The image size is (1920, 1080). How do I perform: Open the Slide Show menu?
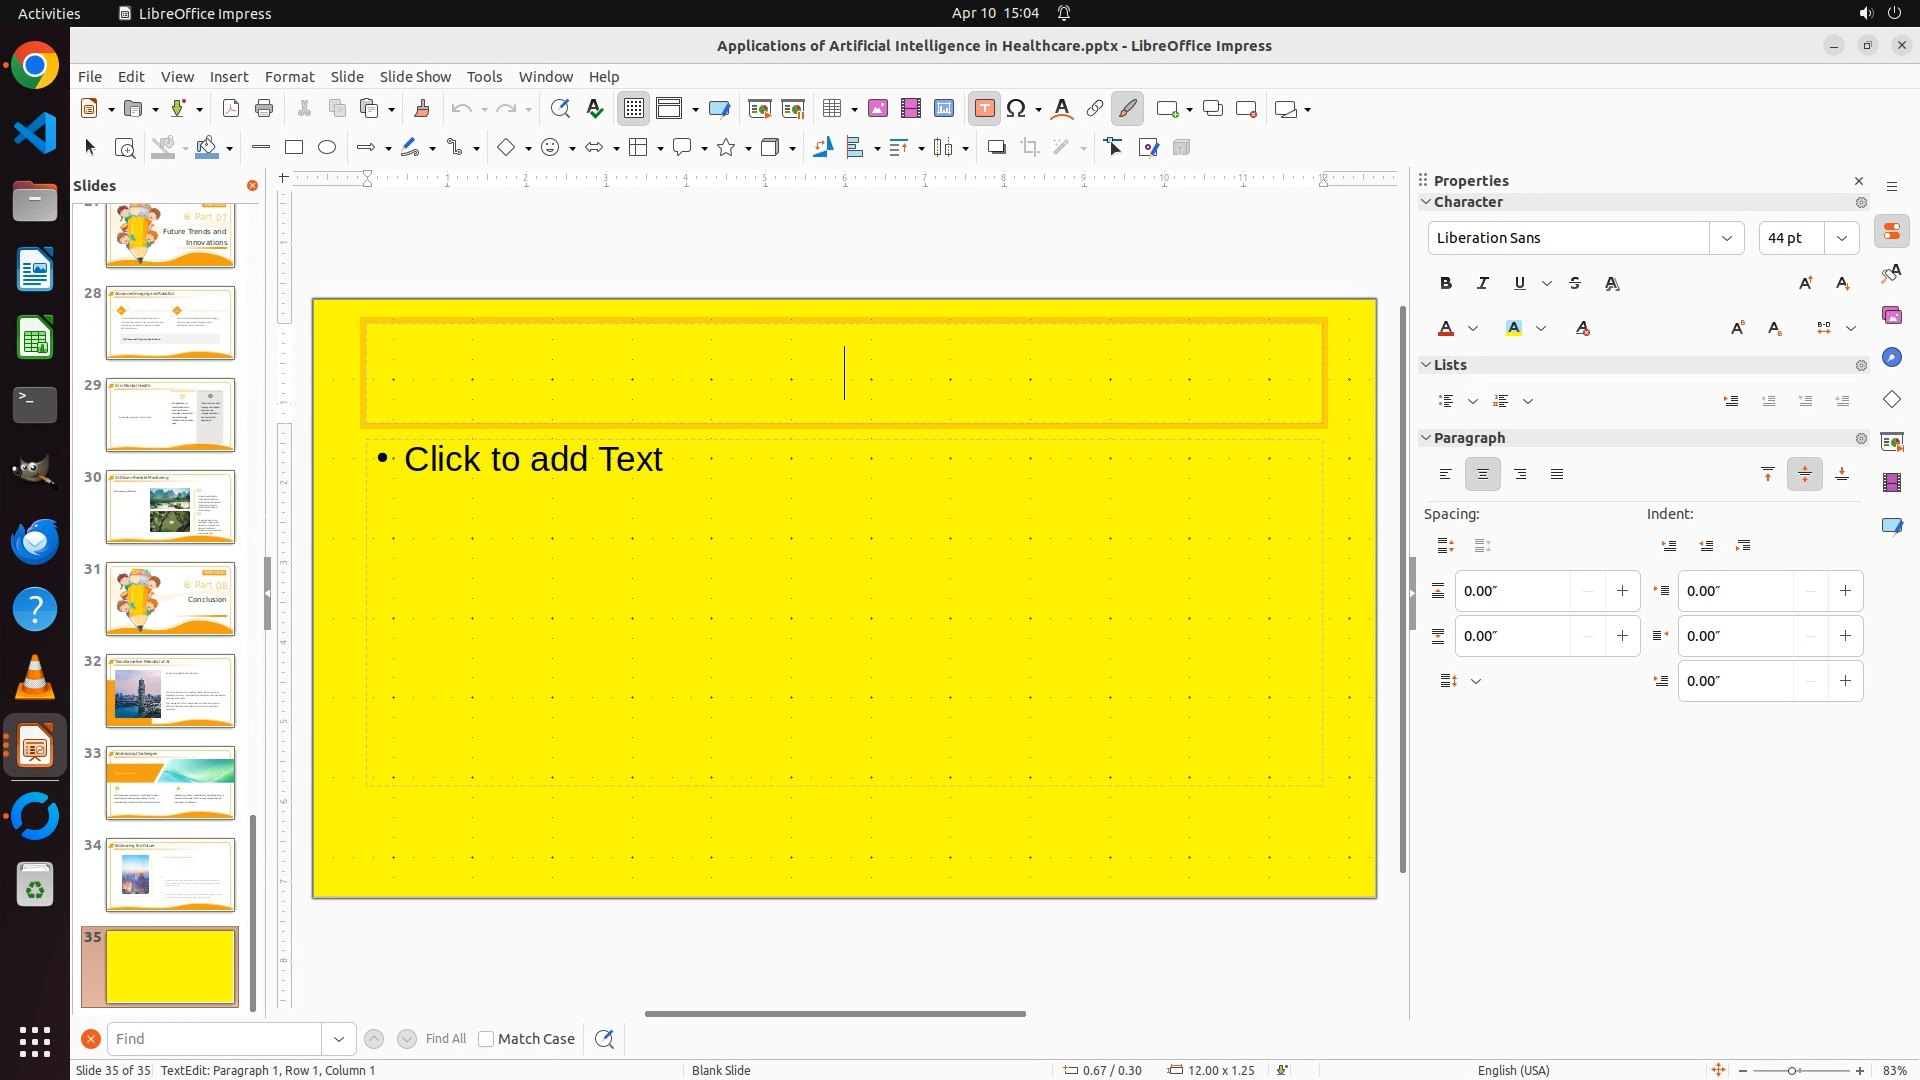click(415, 77)
